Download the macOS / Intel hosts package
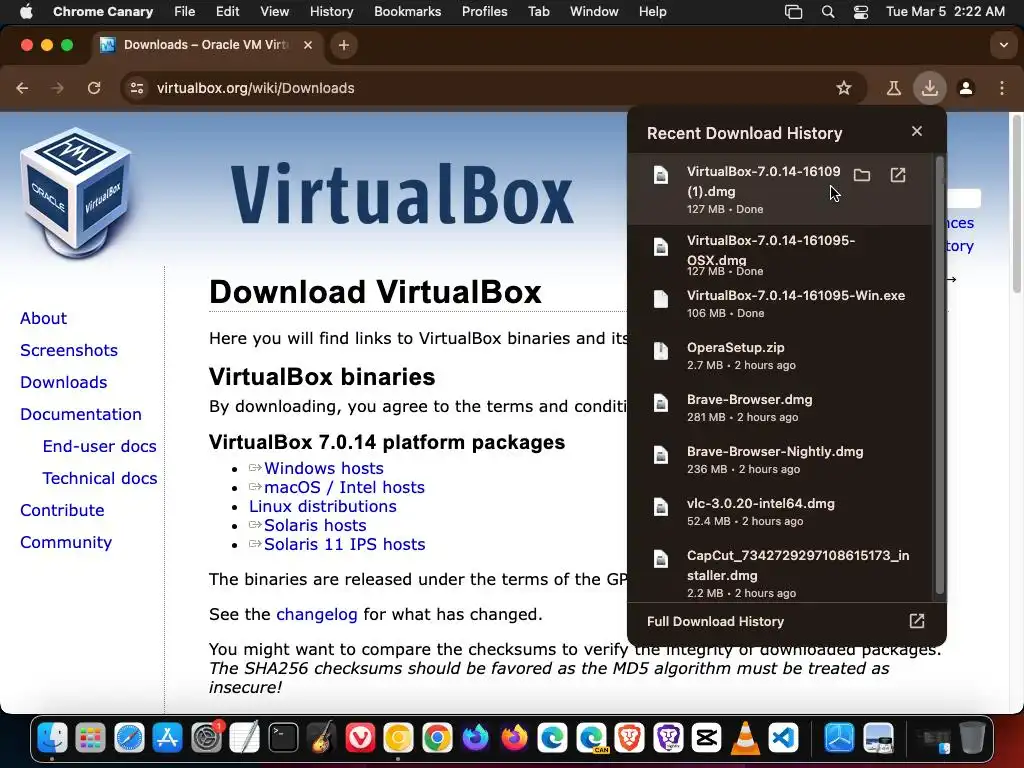 (344, 487)
